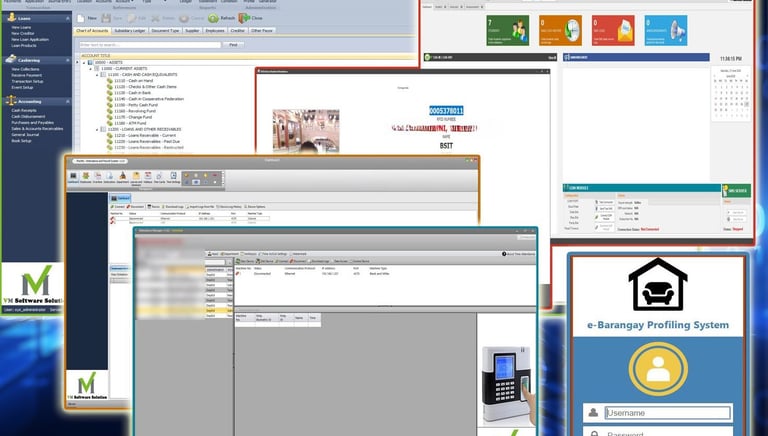
Task: Click the disconnected device icon in Attendance Manager row
Action: click(238, 273)
